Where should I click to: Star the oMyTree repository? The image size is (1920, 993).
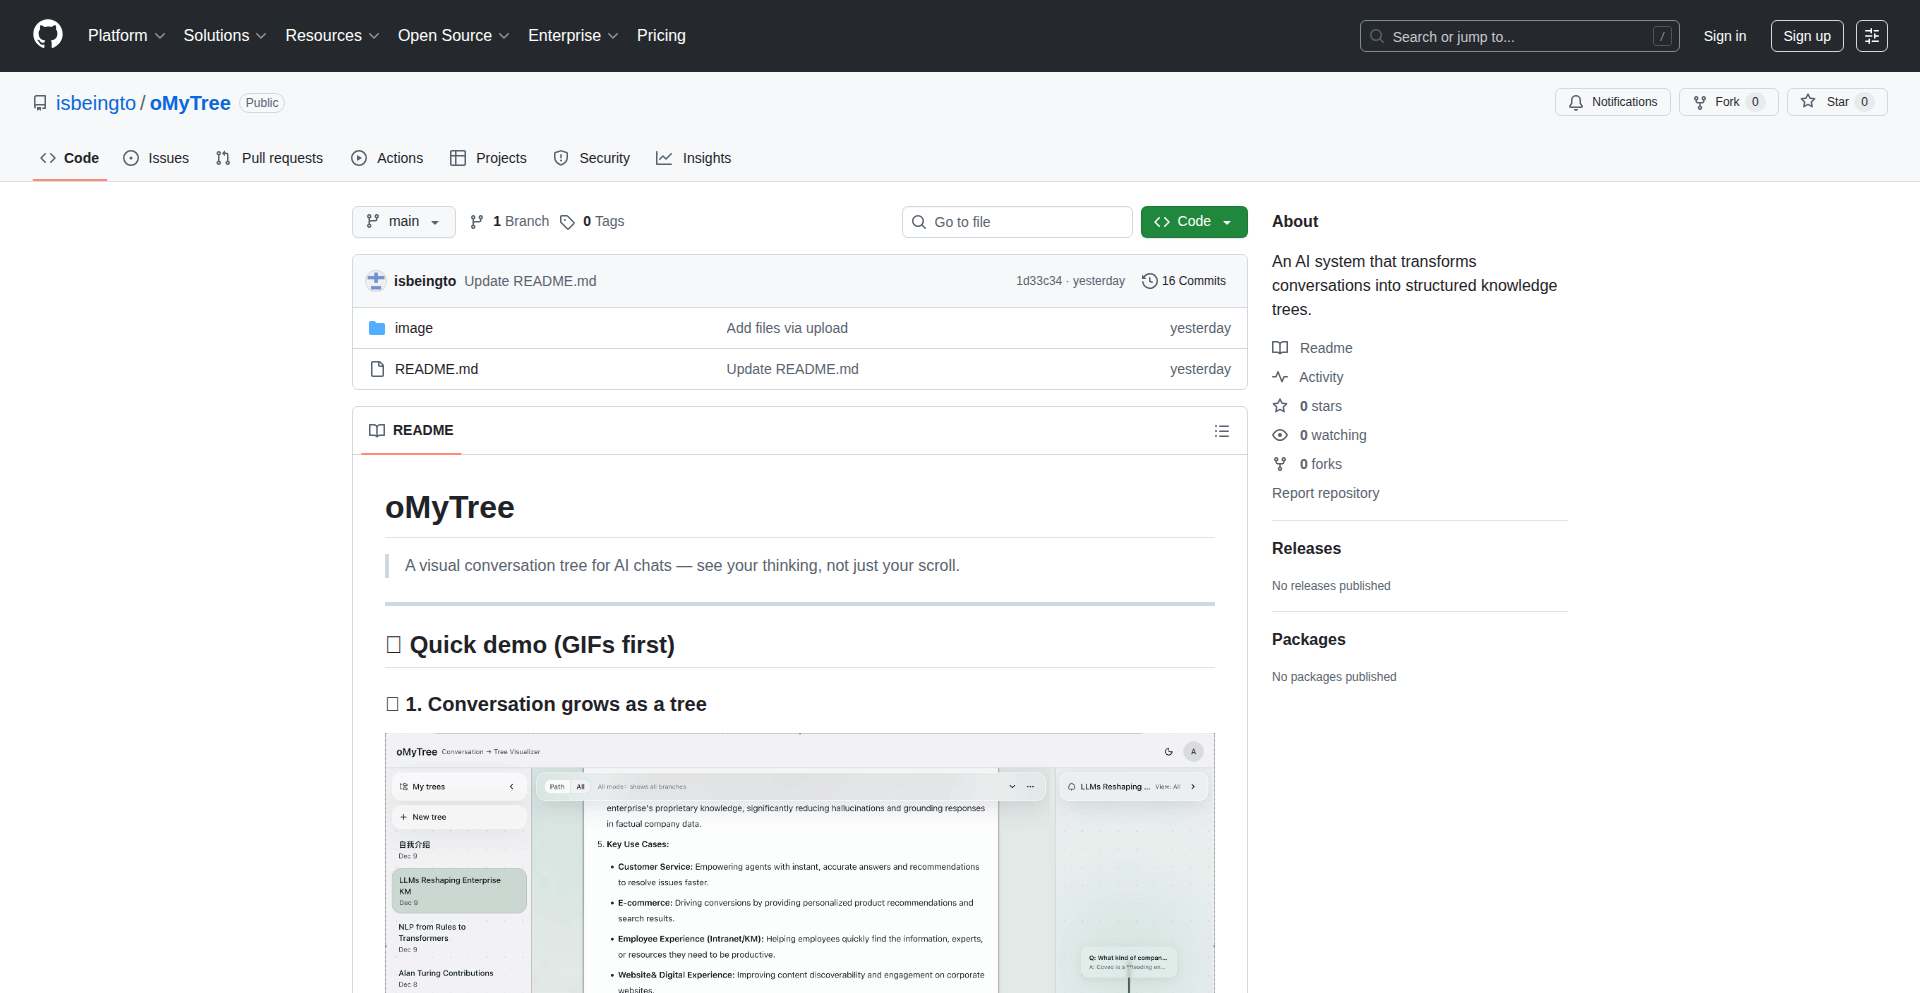[1837, 102]
